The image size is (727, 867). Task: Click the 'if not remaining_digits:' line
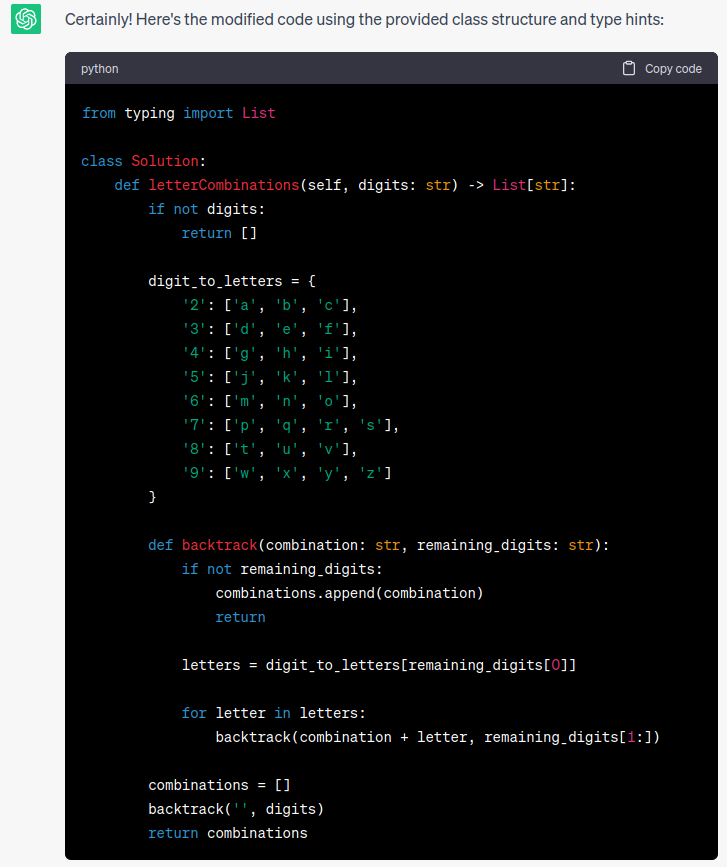282,569
